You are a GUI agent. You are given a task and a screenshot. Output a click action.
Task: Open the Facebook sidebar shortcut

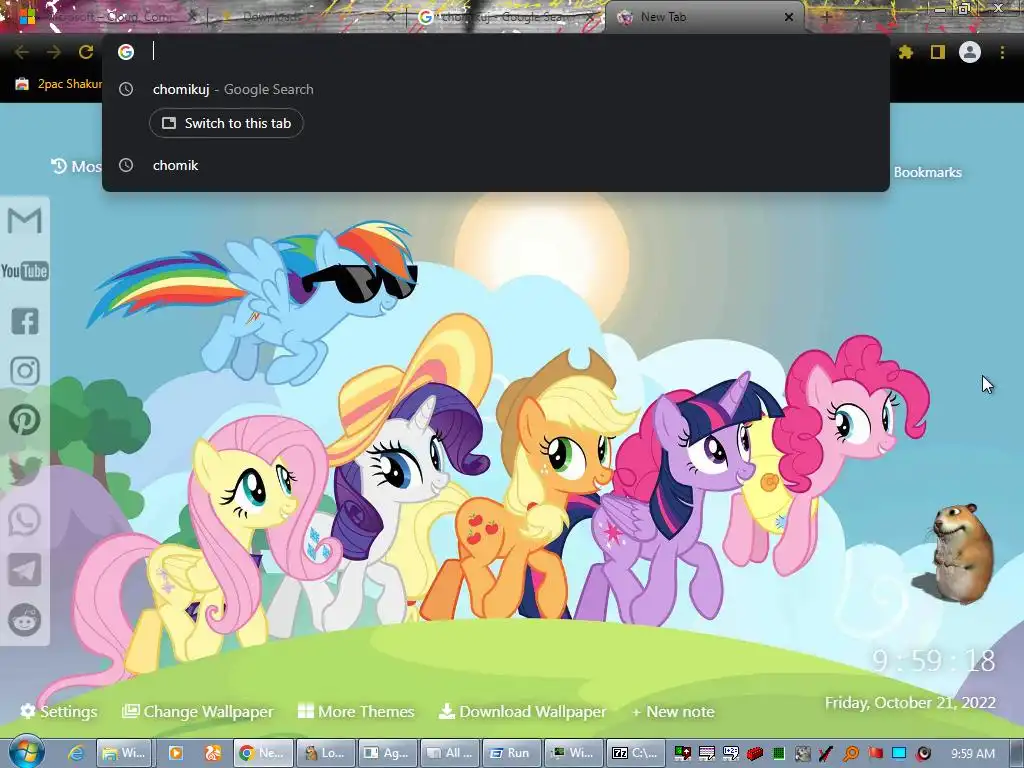point(25,321)
